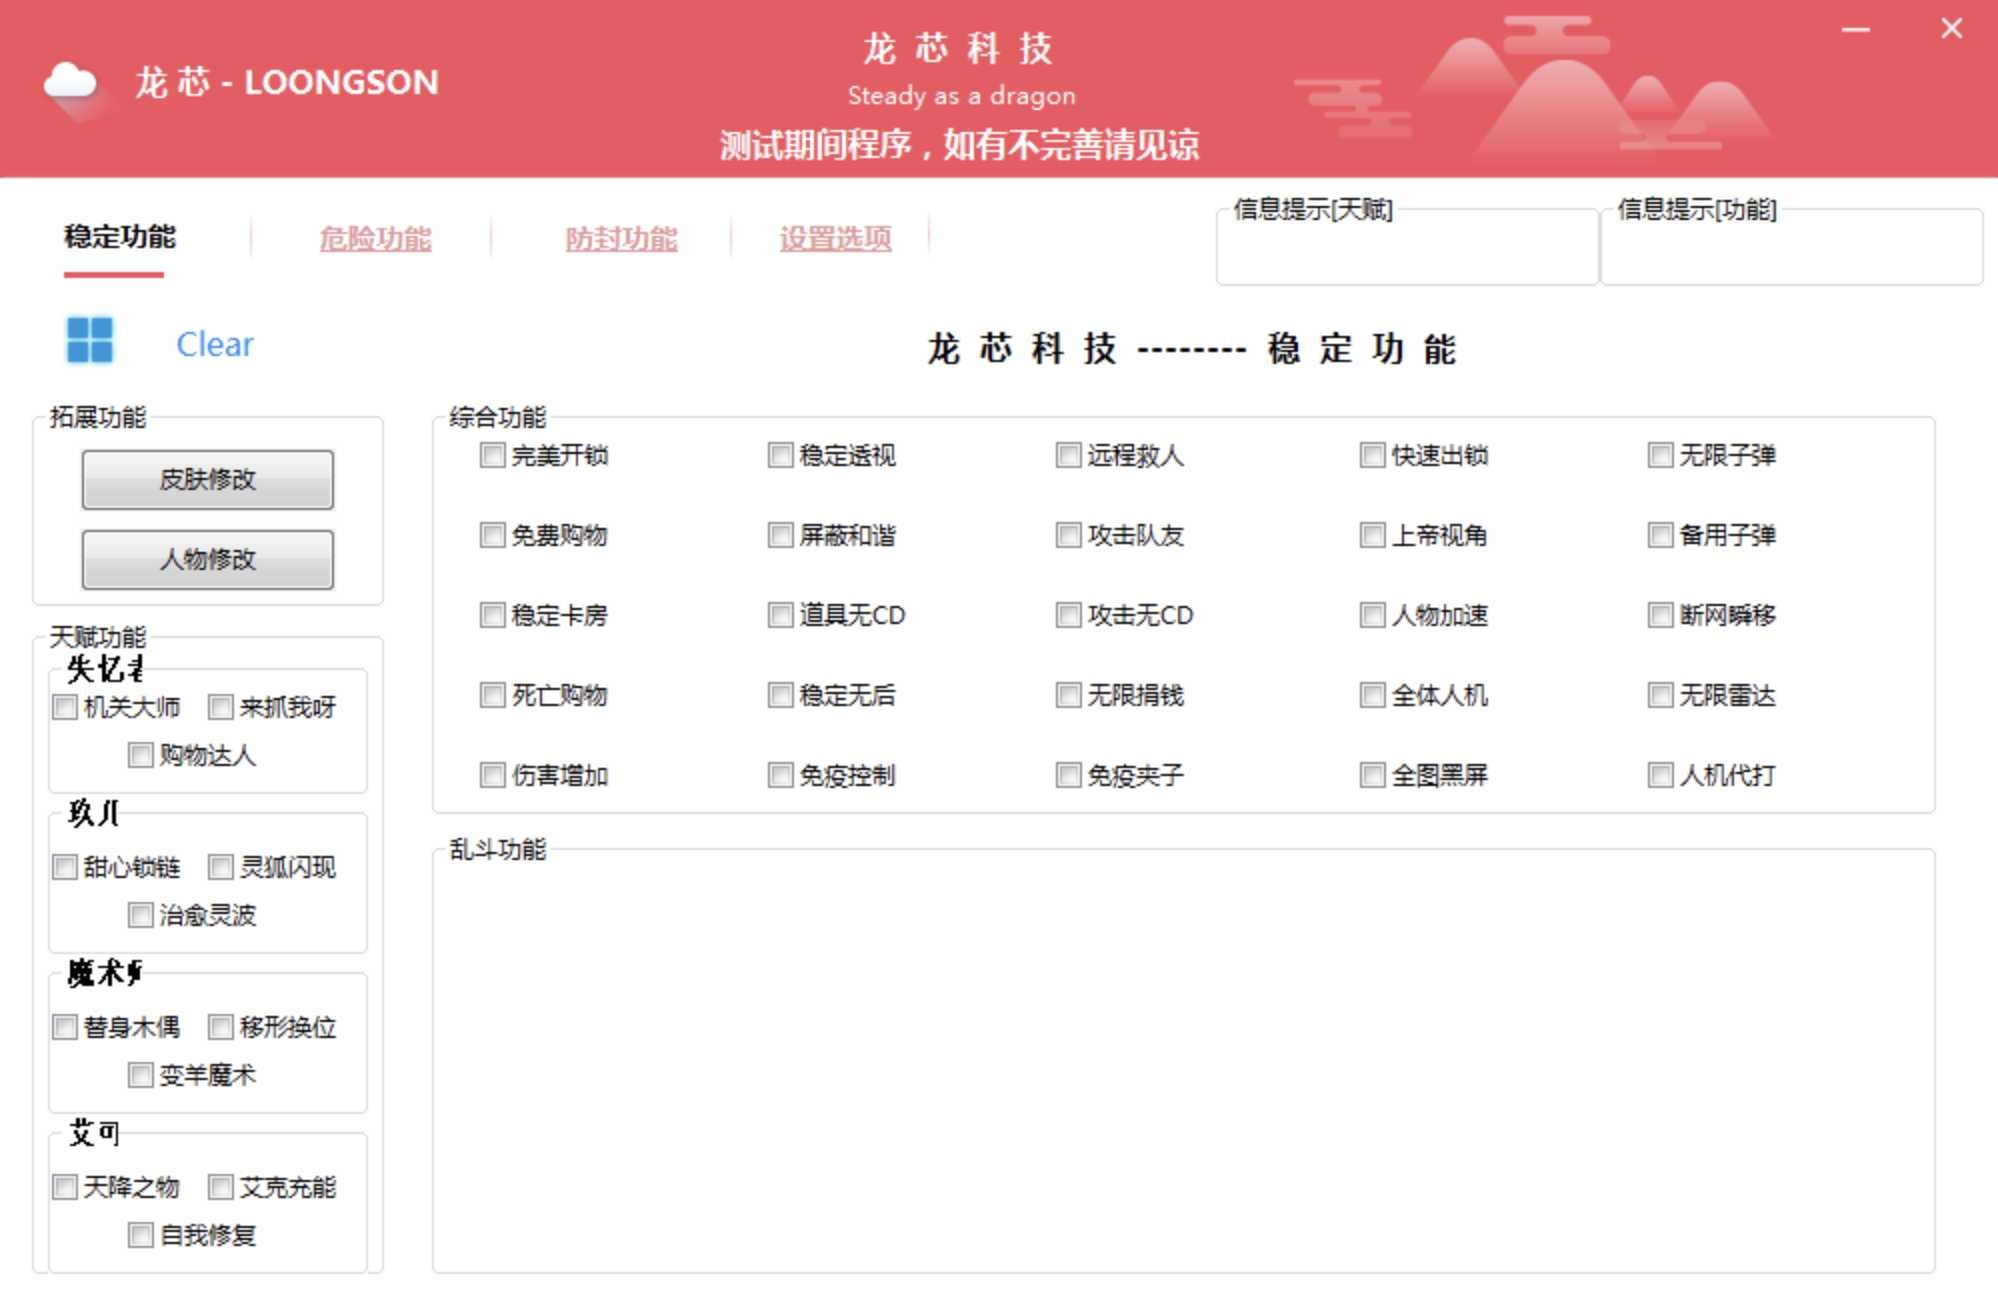Viewport: 1998px width, 1296px height.
Task: Enable the 甜心锁链 checkbox
Action: pyautogui.click(x=65, y=867)
